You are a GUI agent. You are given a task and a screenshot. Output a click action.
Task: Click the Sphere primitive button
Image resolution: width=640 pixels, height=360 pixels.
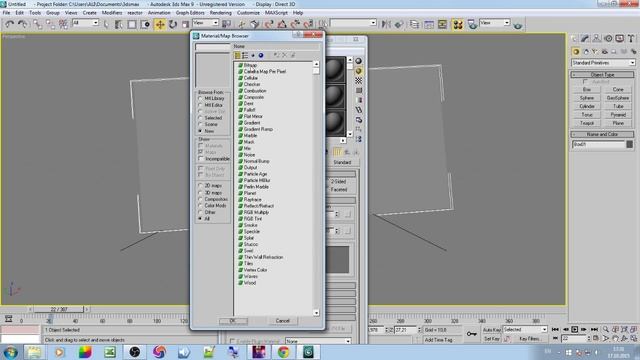(x=587, y=98)
